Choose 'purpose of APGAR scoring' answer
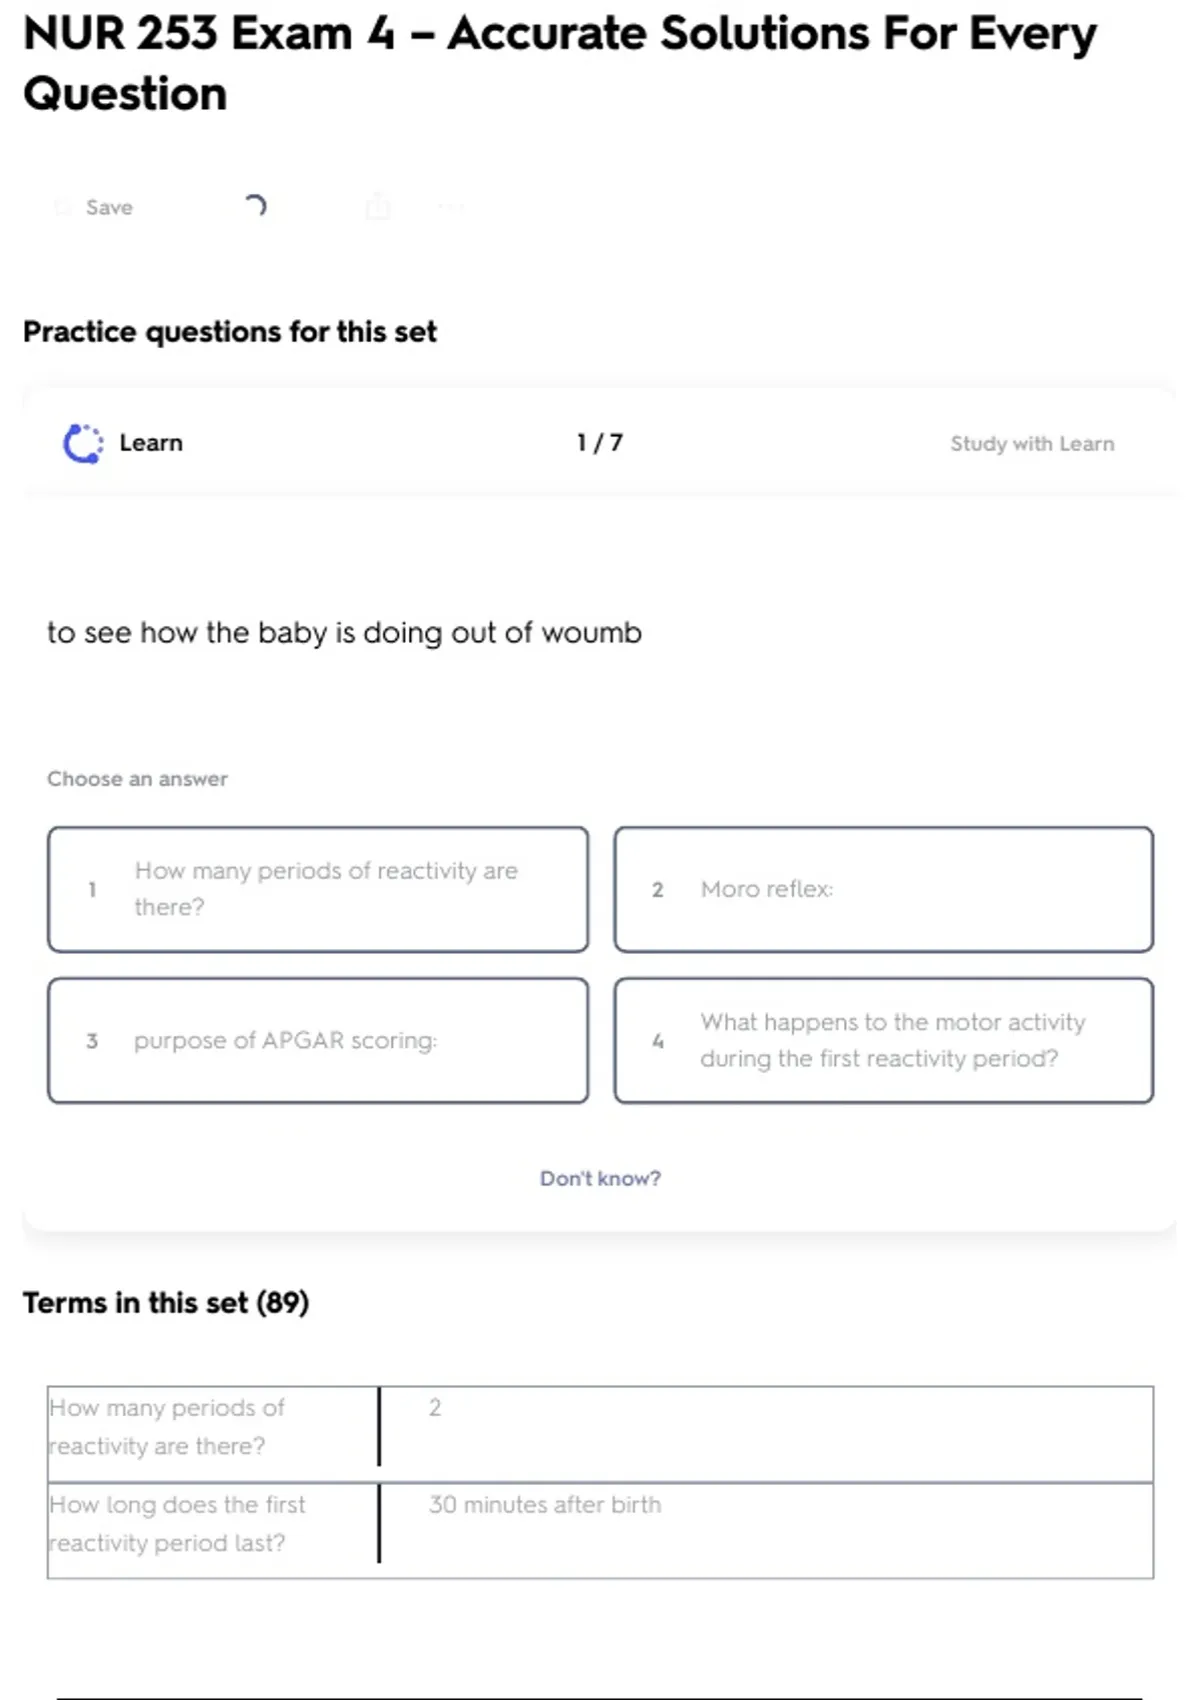Viewport: 1200px width, 1700px height. coord(286,1040)
